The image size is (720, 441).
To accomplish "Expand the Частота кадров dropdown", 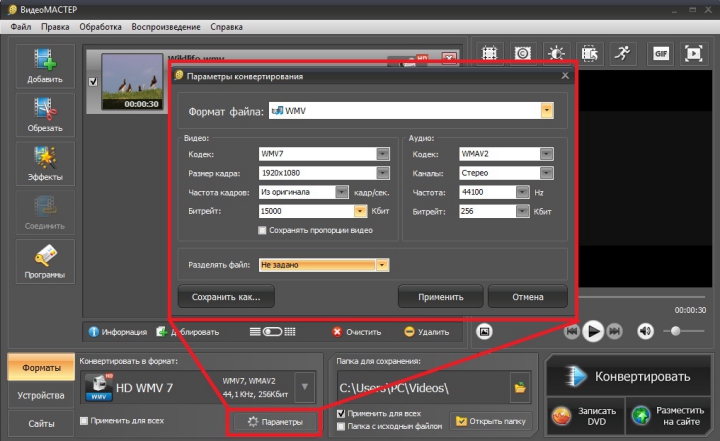I will 342,192.
